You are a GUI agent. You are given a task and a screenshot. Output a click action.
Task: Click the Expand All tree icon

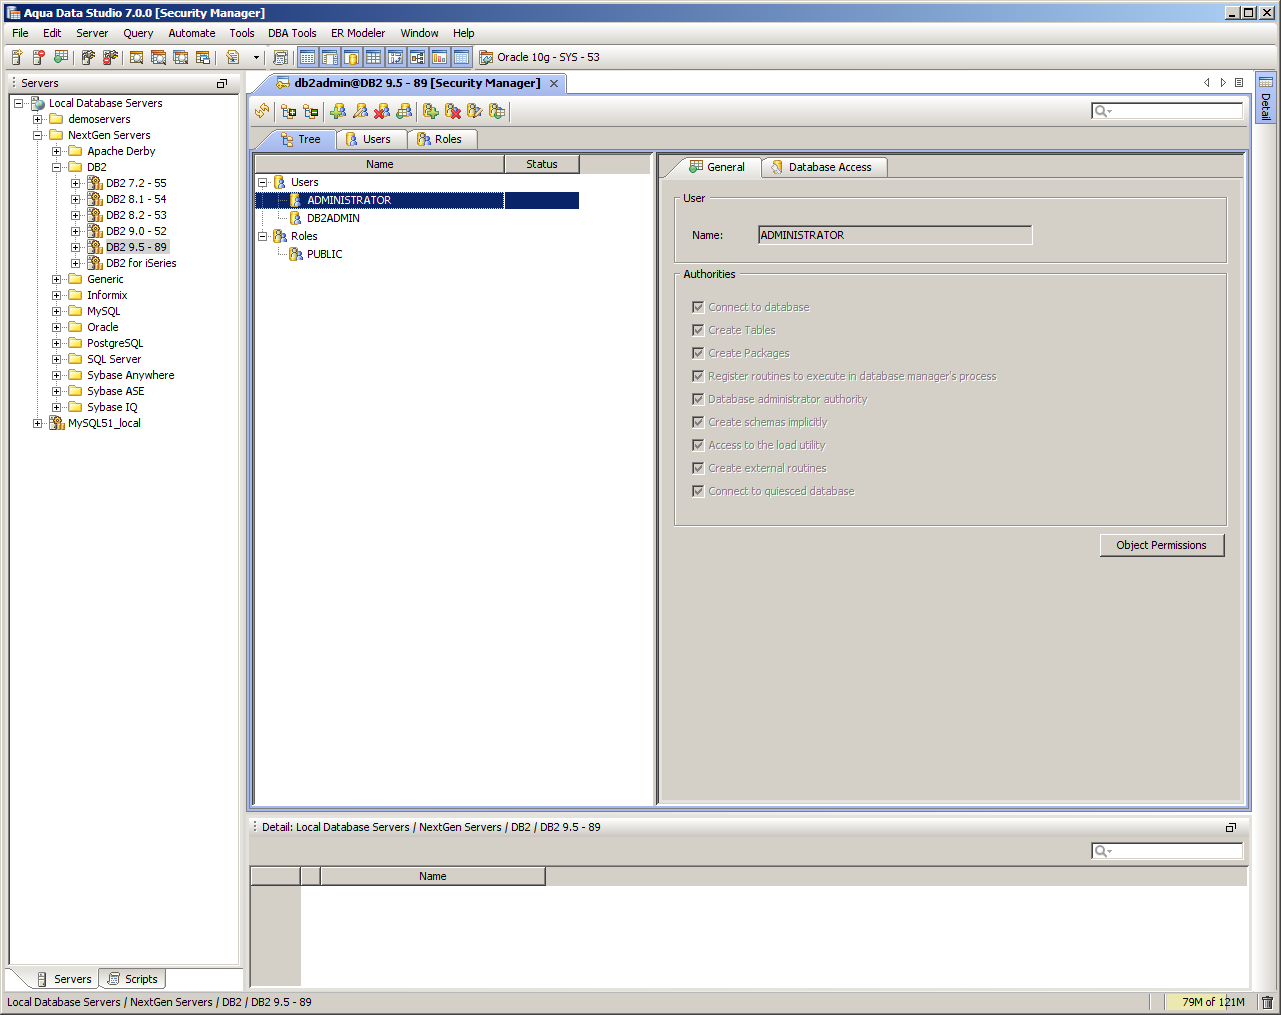tap(288, 111)
